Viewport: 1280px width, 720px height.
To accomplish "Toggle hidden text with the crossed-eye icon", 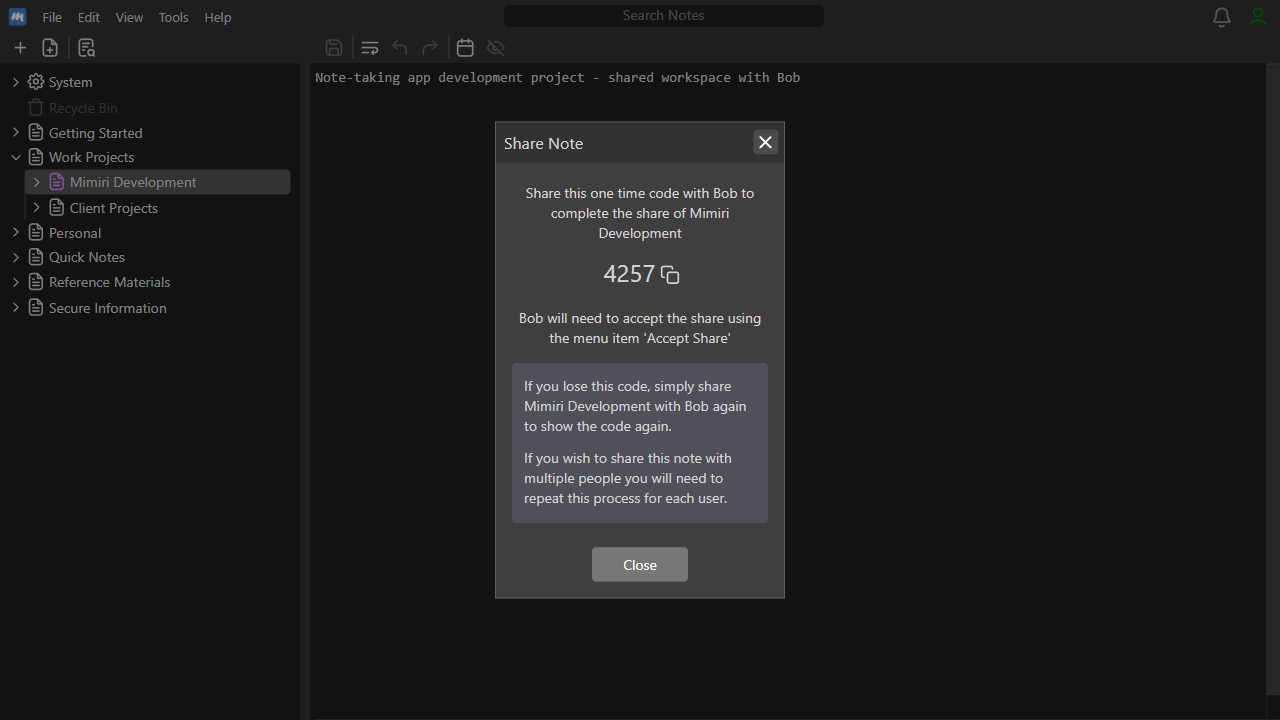I will (x=495, y=47).
